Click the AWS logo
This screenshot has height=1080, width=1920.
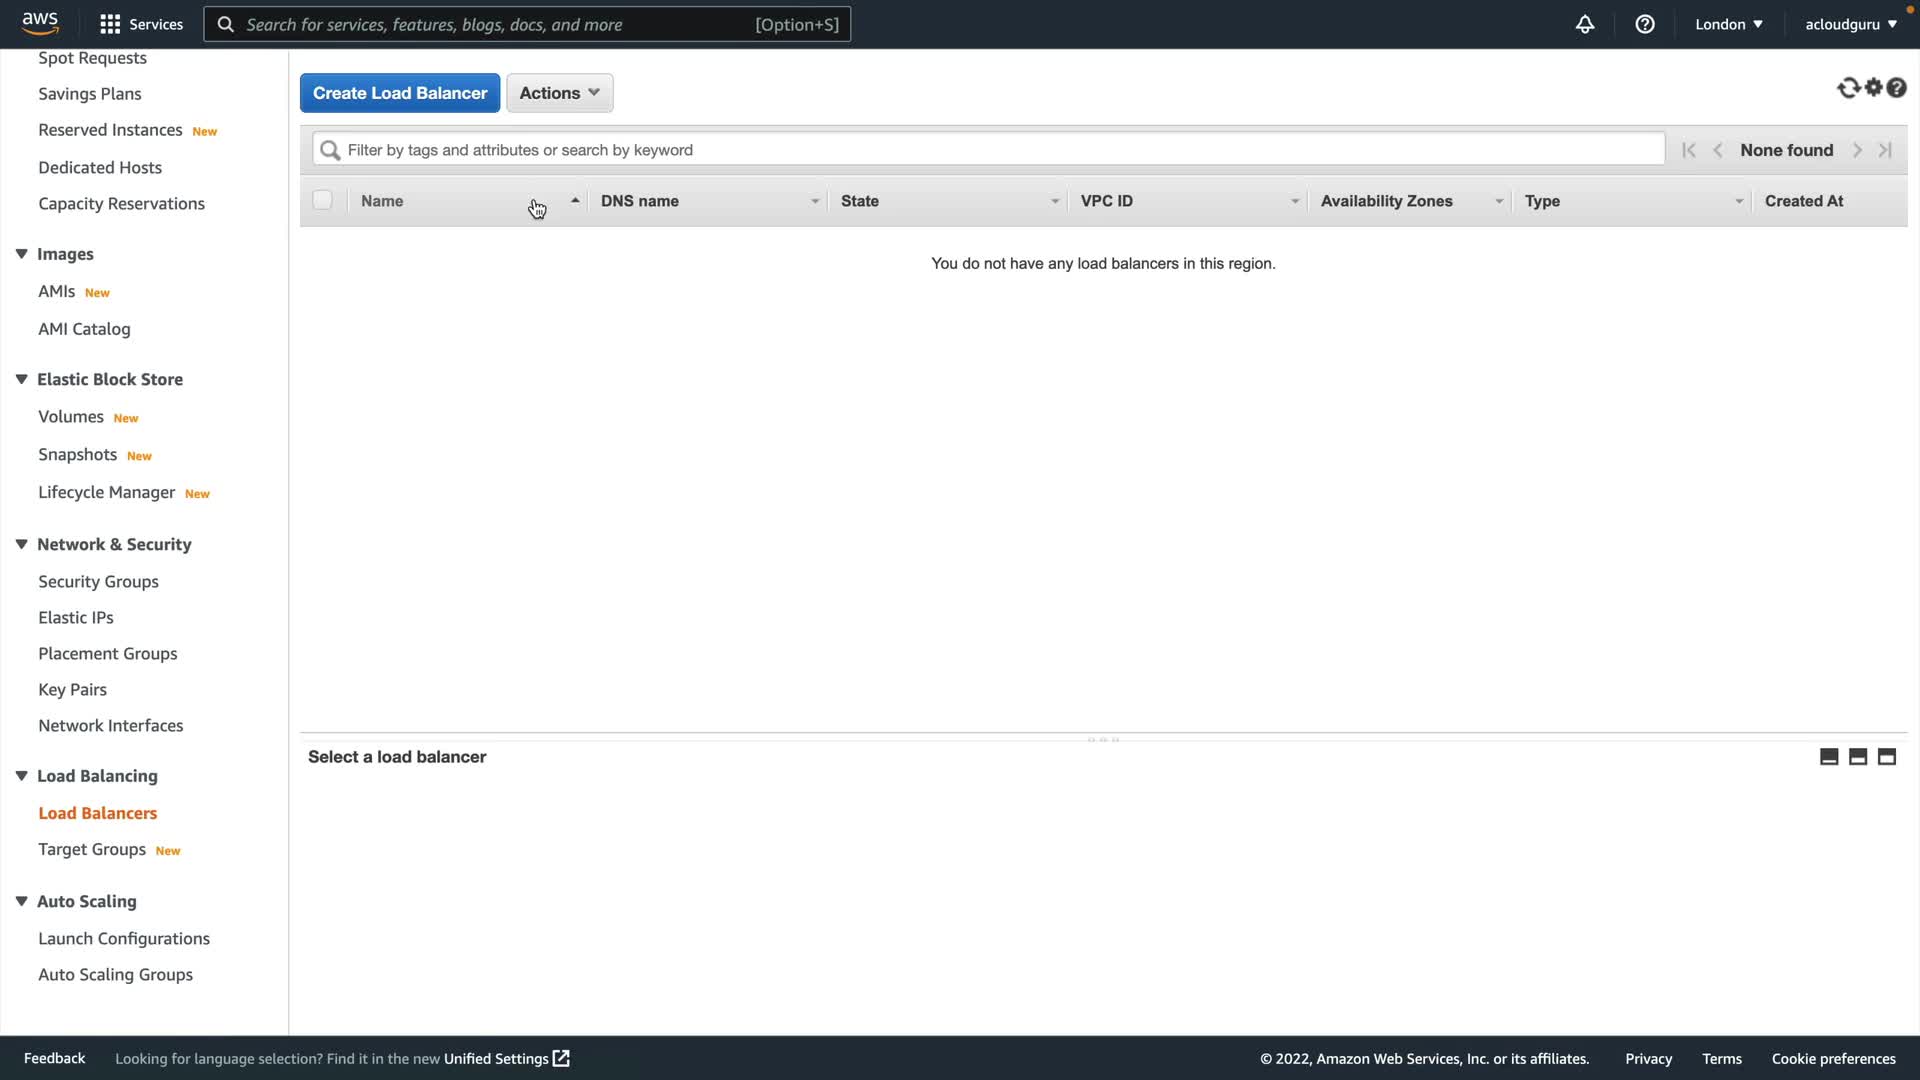(40, 22)
